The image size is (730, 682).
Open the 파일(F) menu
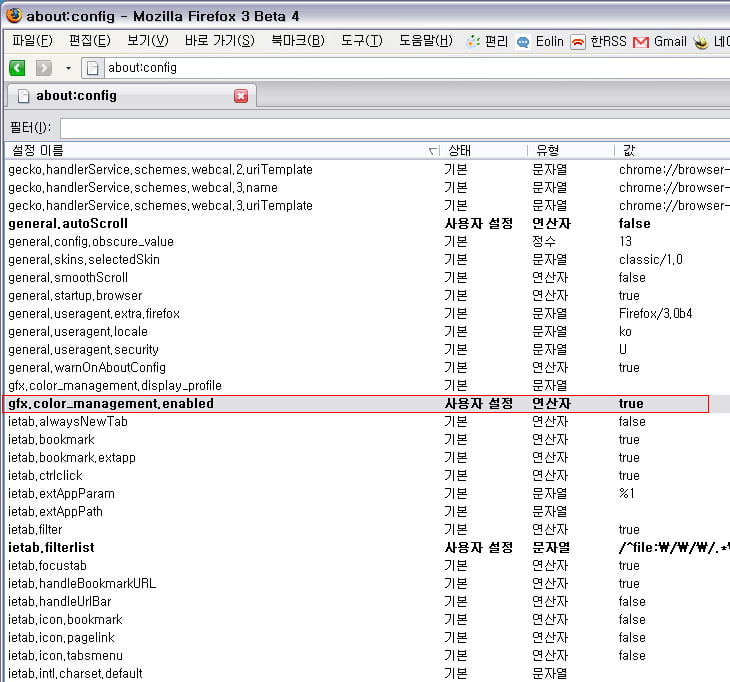click(x=32, y=41)
